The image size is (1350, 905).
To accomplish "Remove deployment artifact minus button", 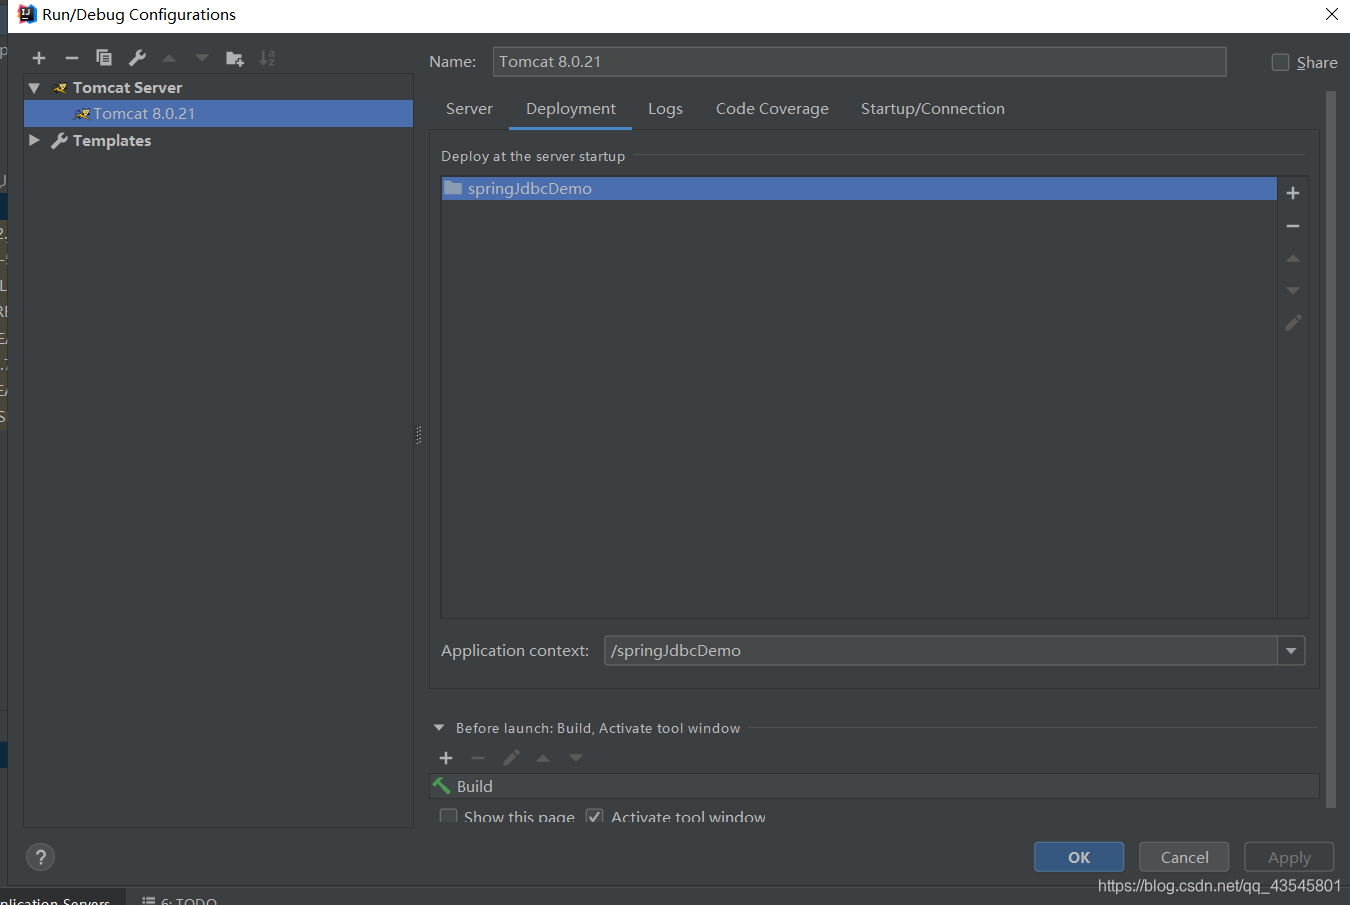I will click(x=1293, y=226).
